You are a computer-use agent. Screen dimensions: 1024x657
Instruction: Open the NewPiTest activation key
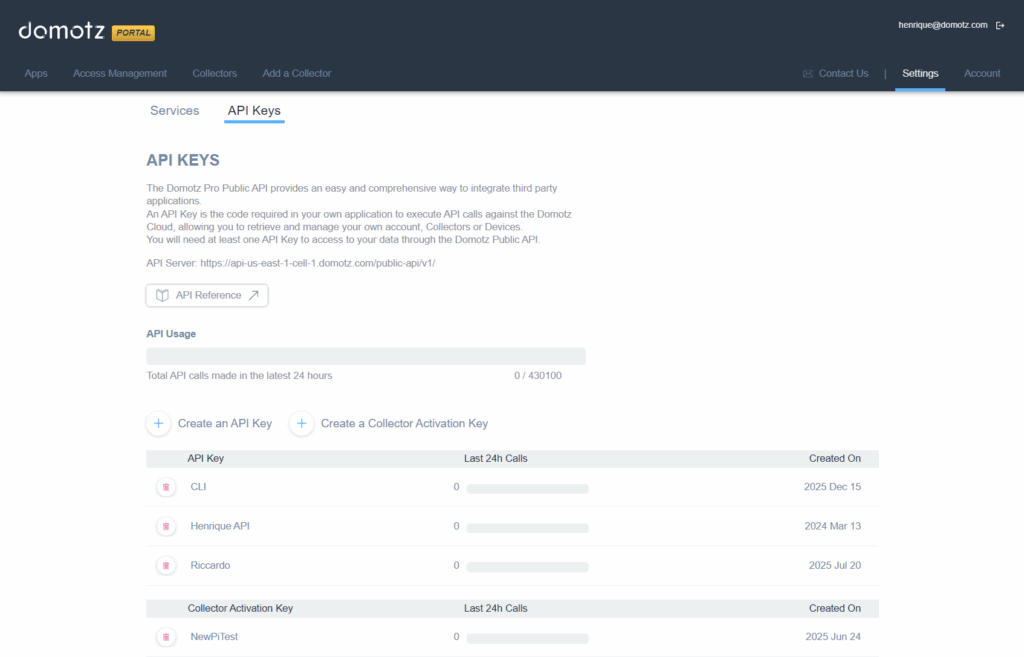click(214, 637)
